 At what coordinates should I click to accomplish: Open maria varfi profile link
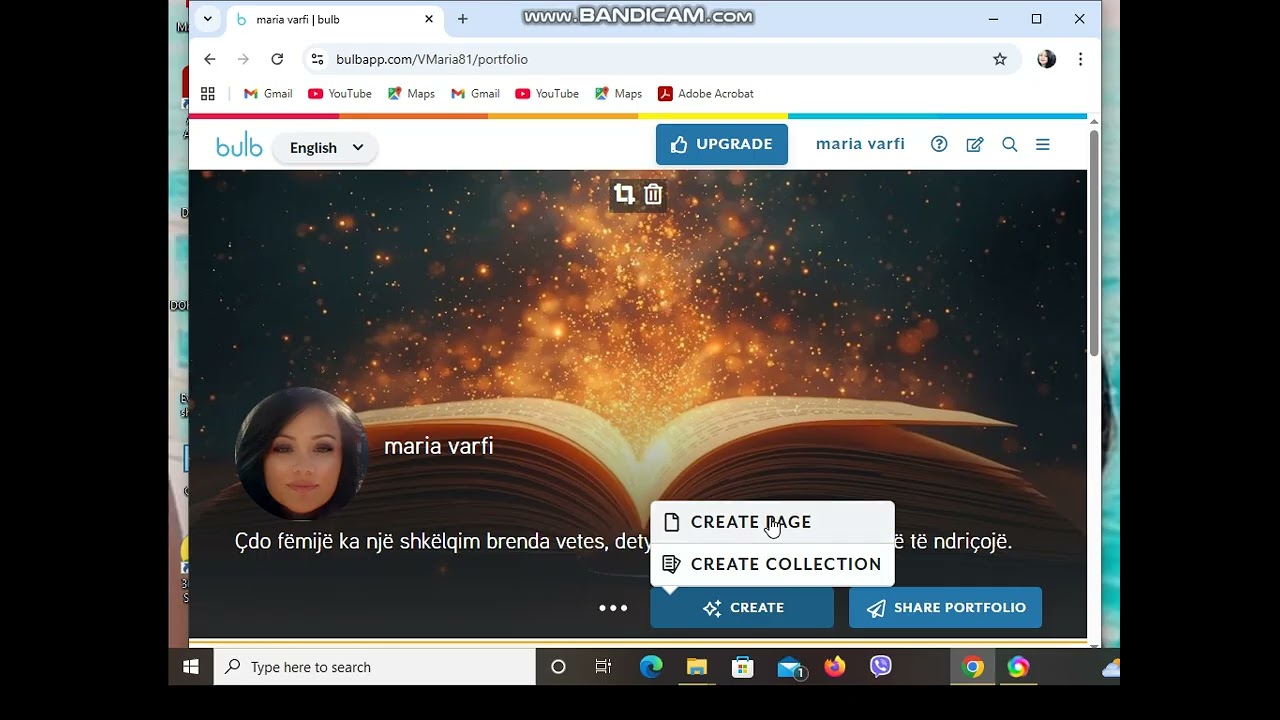tap(860, 144)
